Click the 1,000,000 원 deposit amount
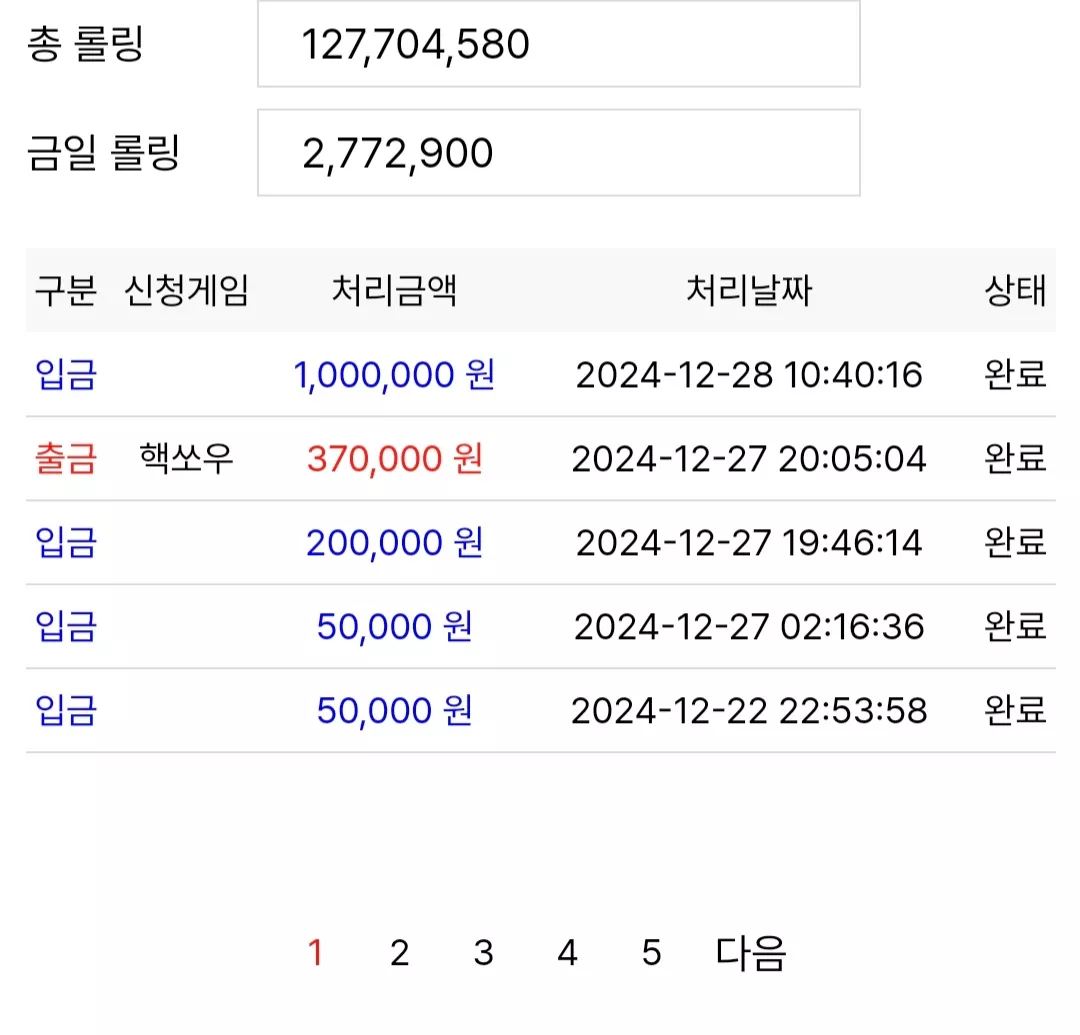 coord(394,375)
